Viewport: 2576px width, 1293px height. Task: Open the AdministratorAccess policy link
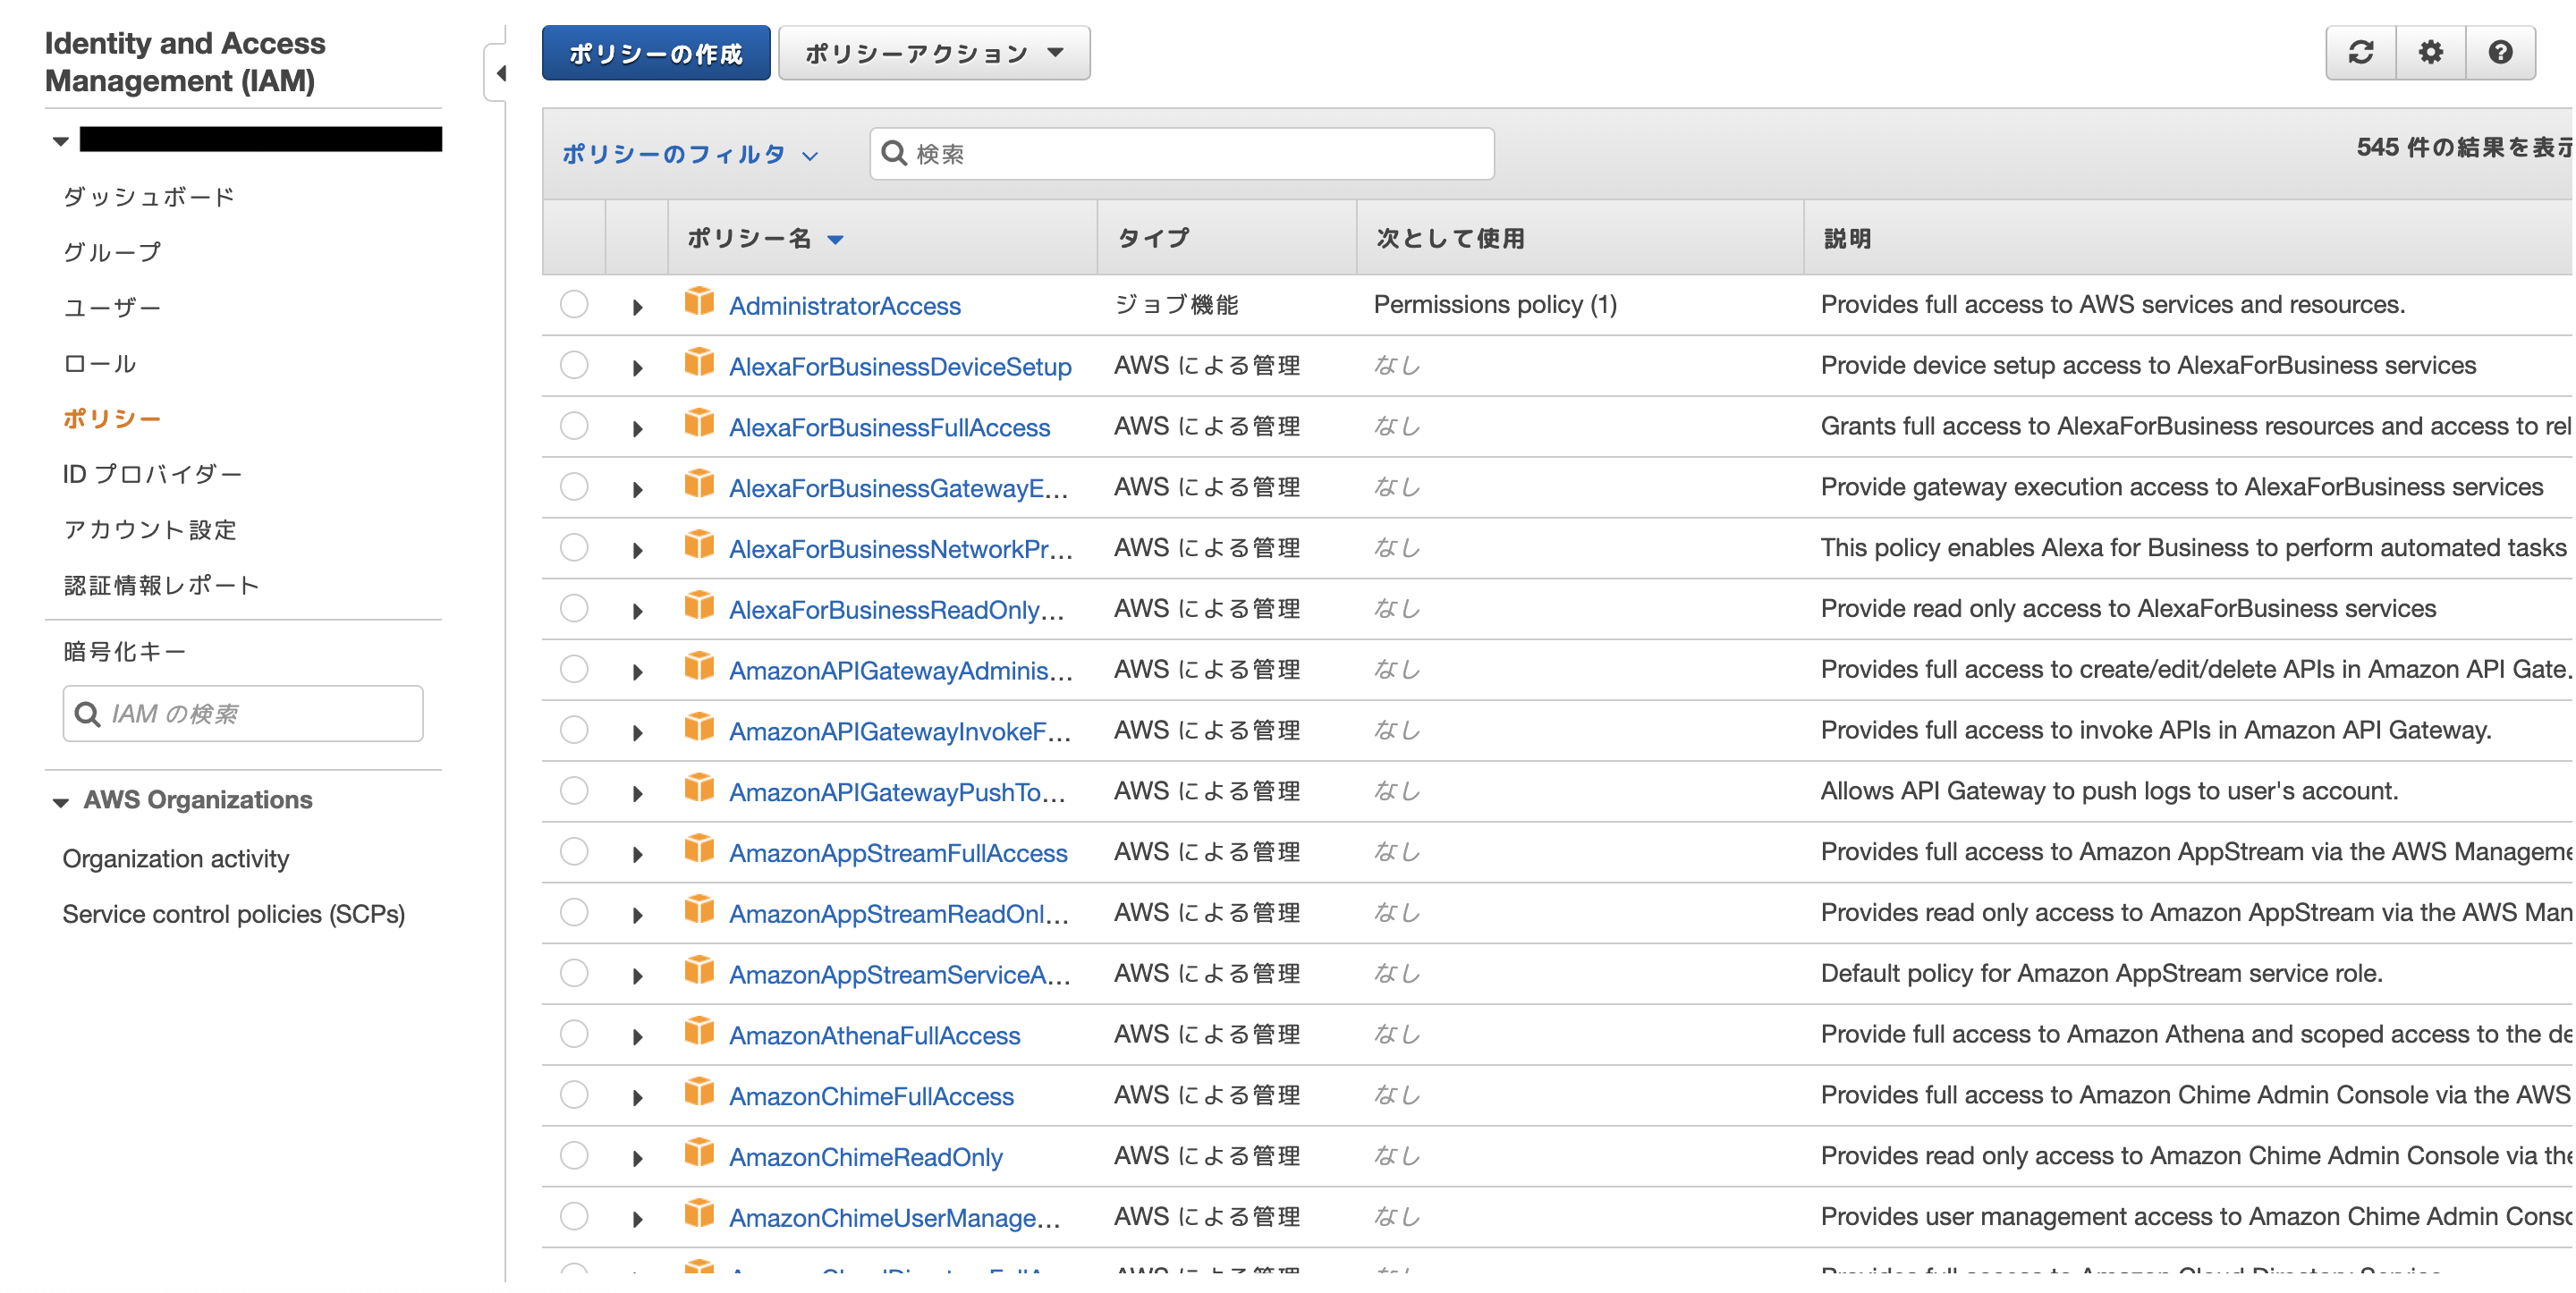tap(844, 305)
